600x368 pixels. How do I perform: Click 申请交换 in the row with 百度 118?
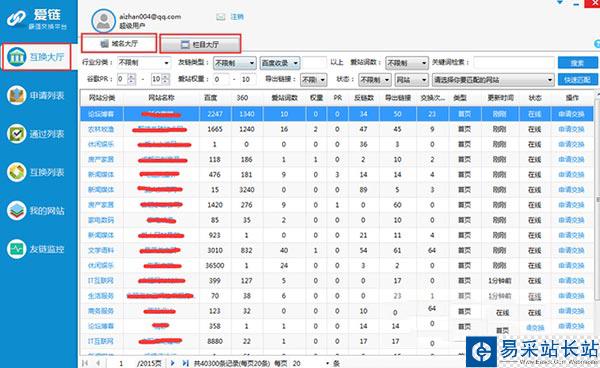tap(571, 160)
